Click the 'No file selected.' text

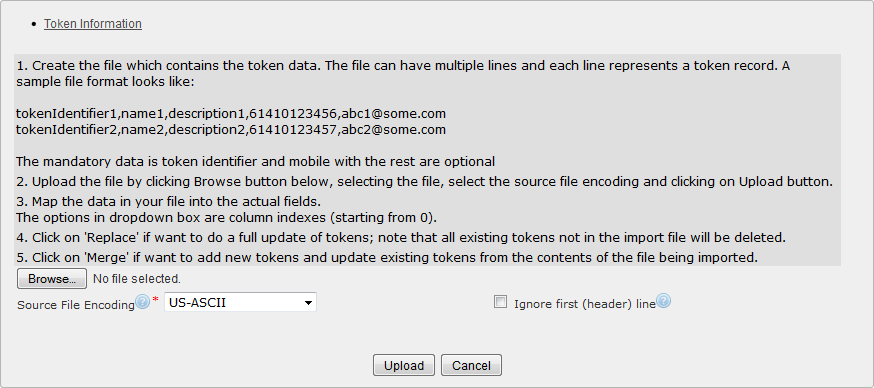(137, 278)
